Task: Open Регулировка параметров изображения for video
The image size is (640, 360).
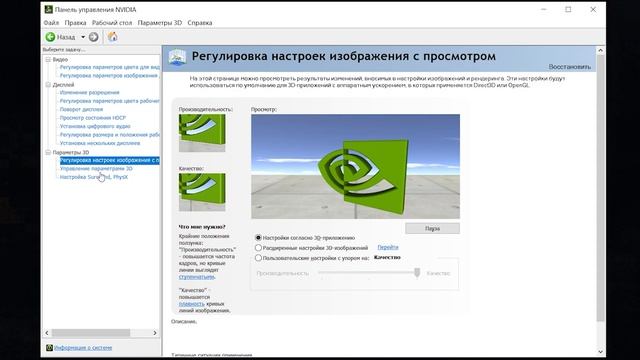Action: [109, 76]
